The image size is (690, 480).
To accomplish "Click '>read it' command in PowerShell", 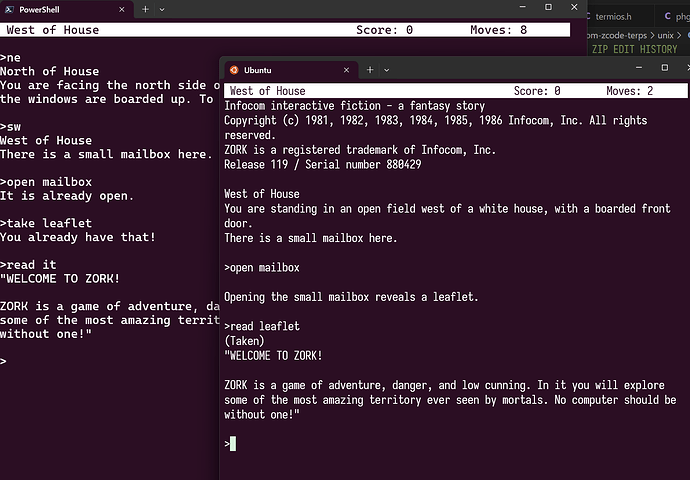I will pos(28,265).
